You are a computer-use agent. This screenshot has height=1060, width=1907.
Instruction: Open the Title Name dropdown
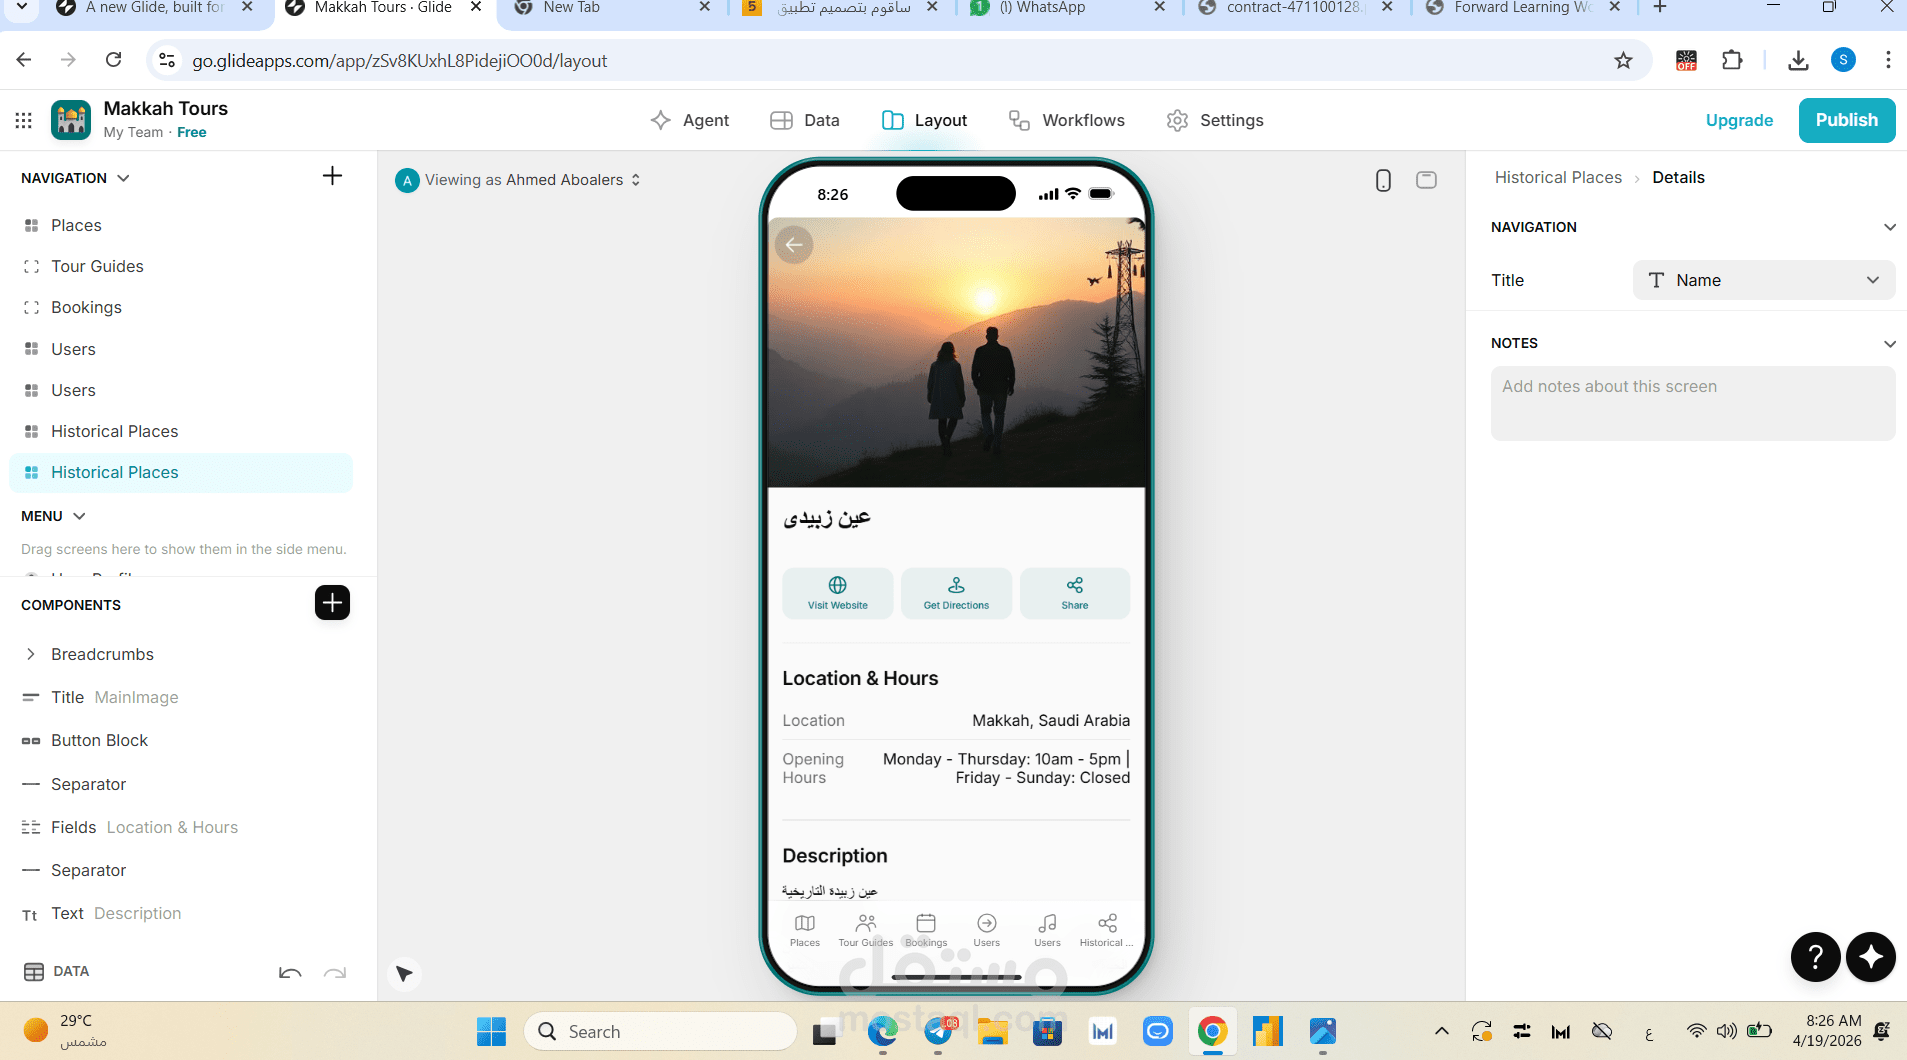pos(1763,280)
